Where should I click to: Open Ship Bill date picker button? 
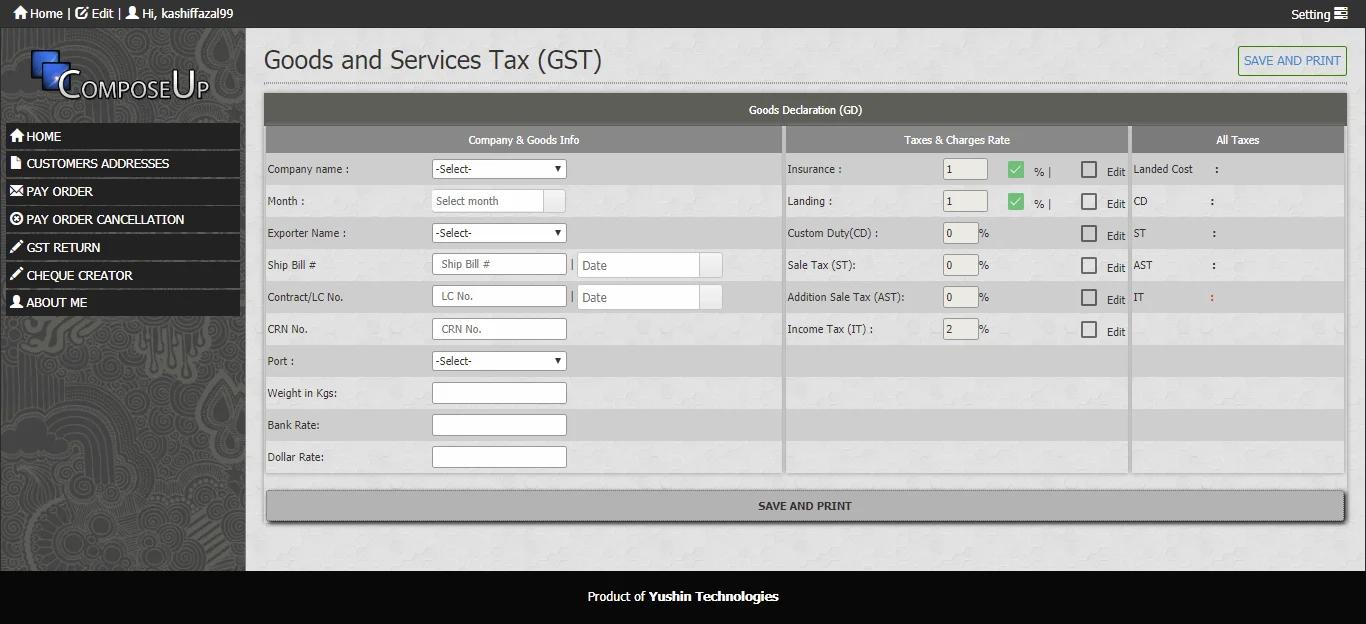(x=710, y=265)
